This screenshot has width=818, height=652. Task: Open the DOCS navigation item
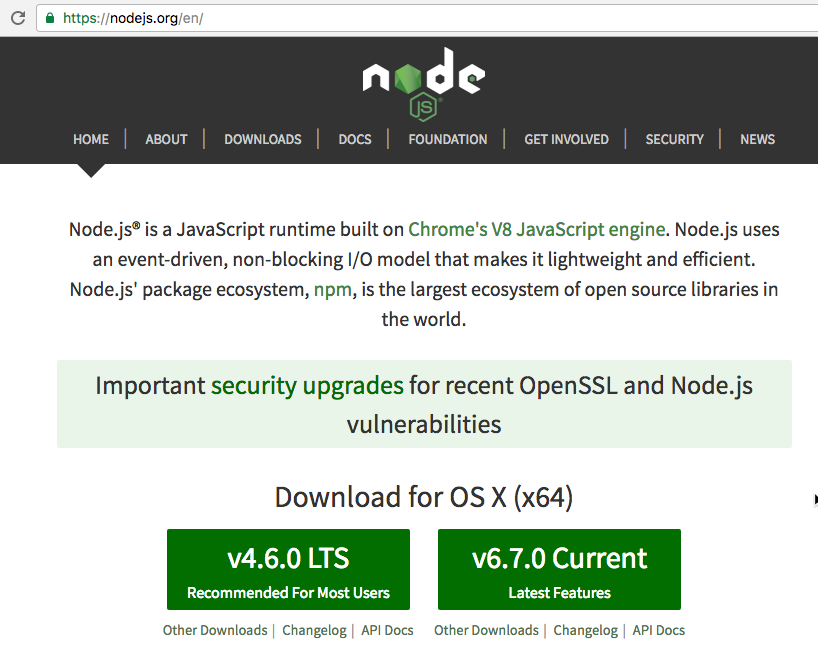tap(354, 139)
